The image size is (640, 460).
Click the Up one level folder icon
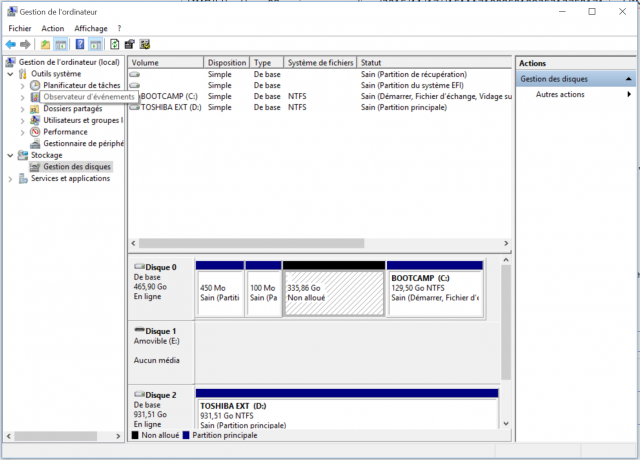45,44
